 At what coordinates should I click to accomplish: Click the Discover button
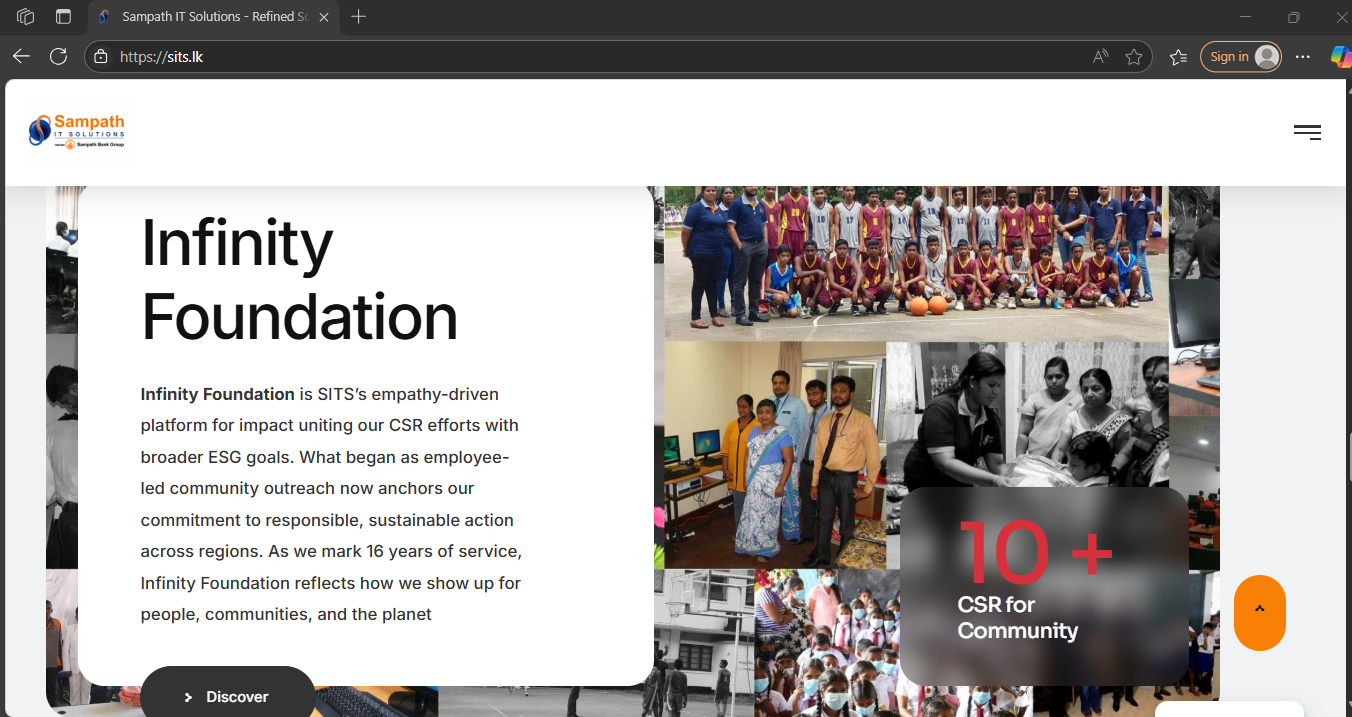(228, 694)
